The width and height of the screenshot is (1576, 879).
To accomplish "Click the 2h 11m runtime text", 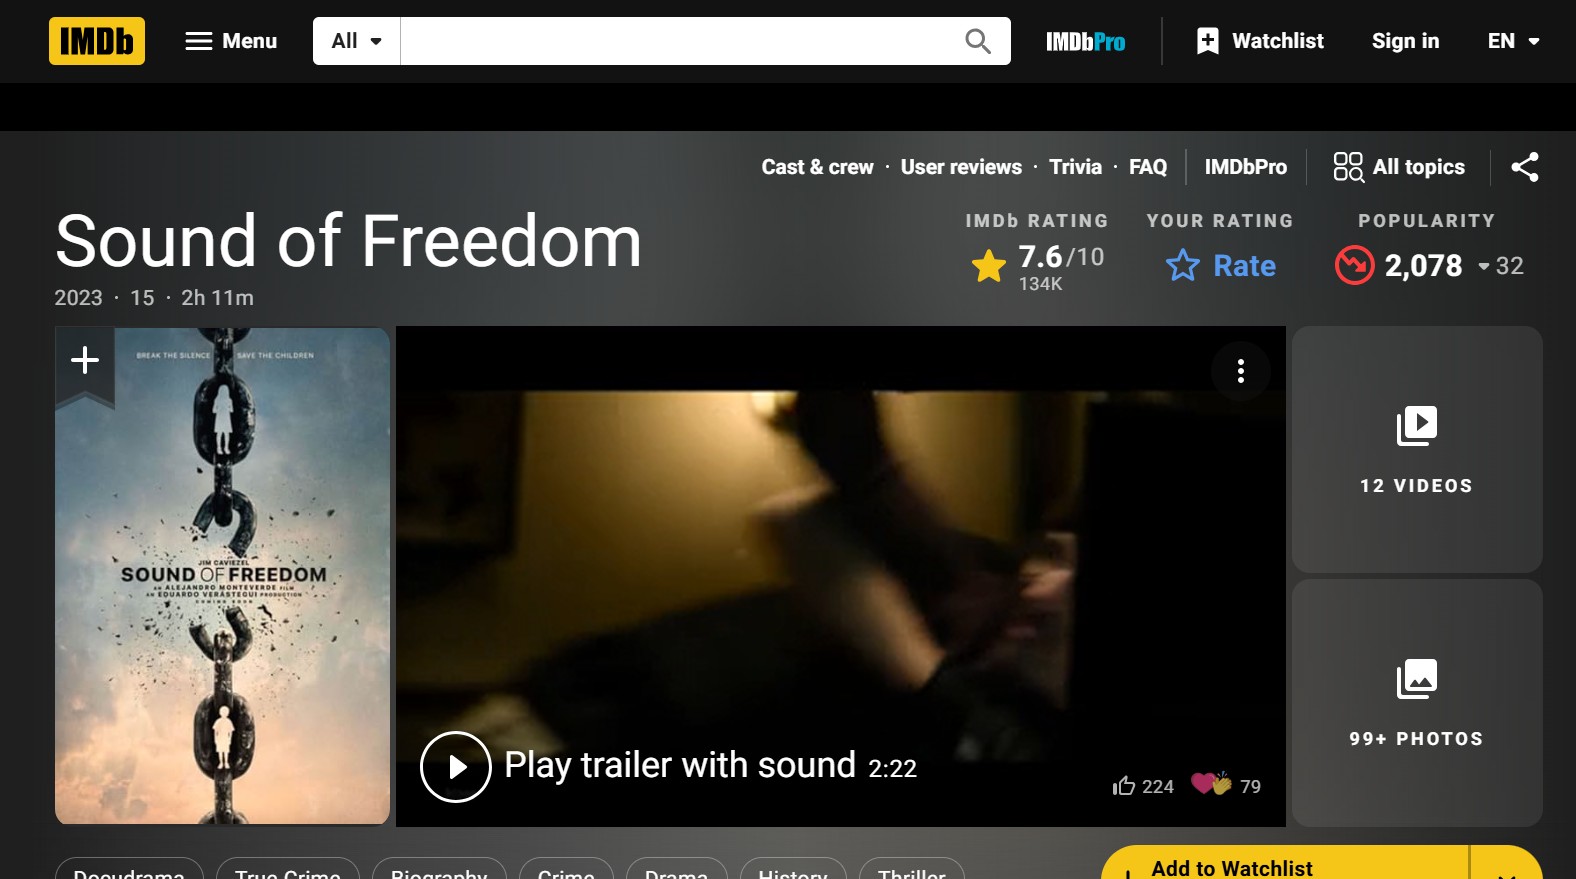I will 217,298.
